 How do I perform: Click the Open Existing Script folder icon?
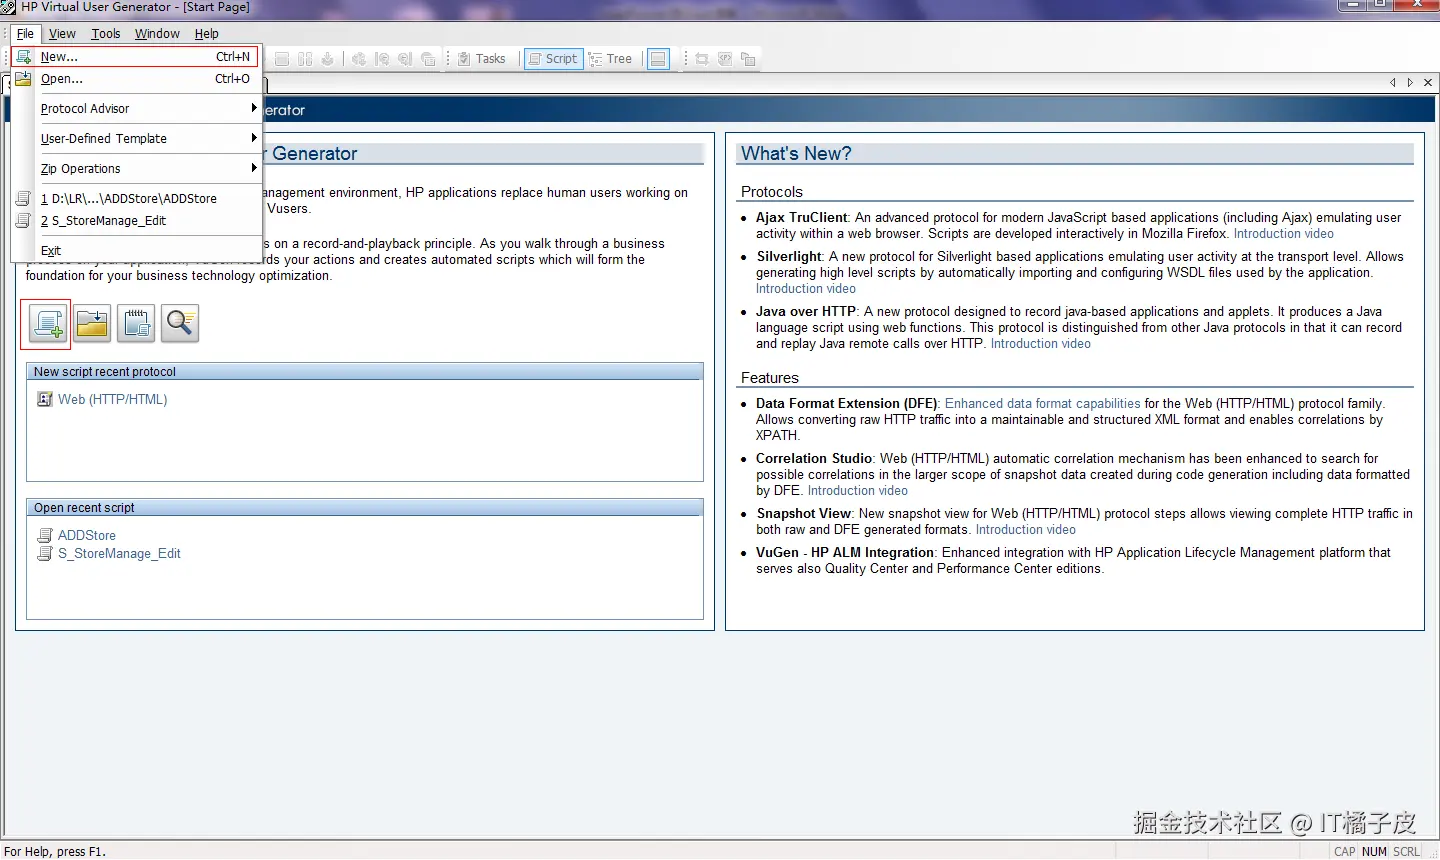click(92, 324)
